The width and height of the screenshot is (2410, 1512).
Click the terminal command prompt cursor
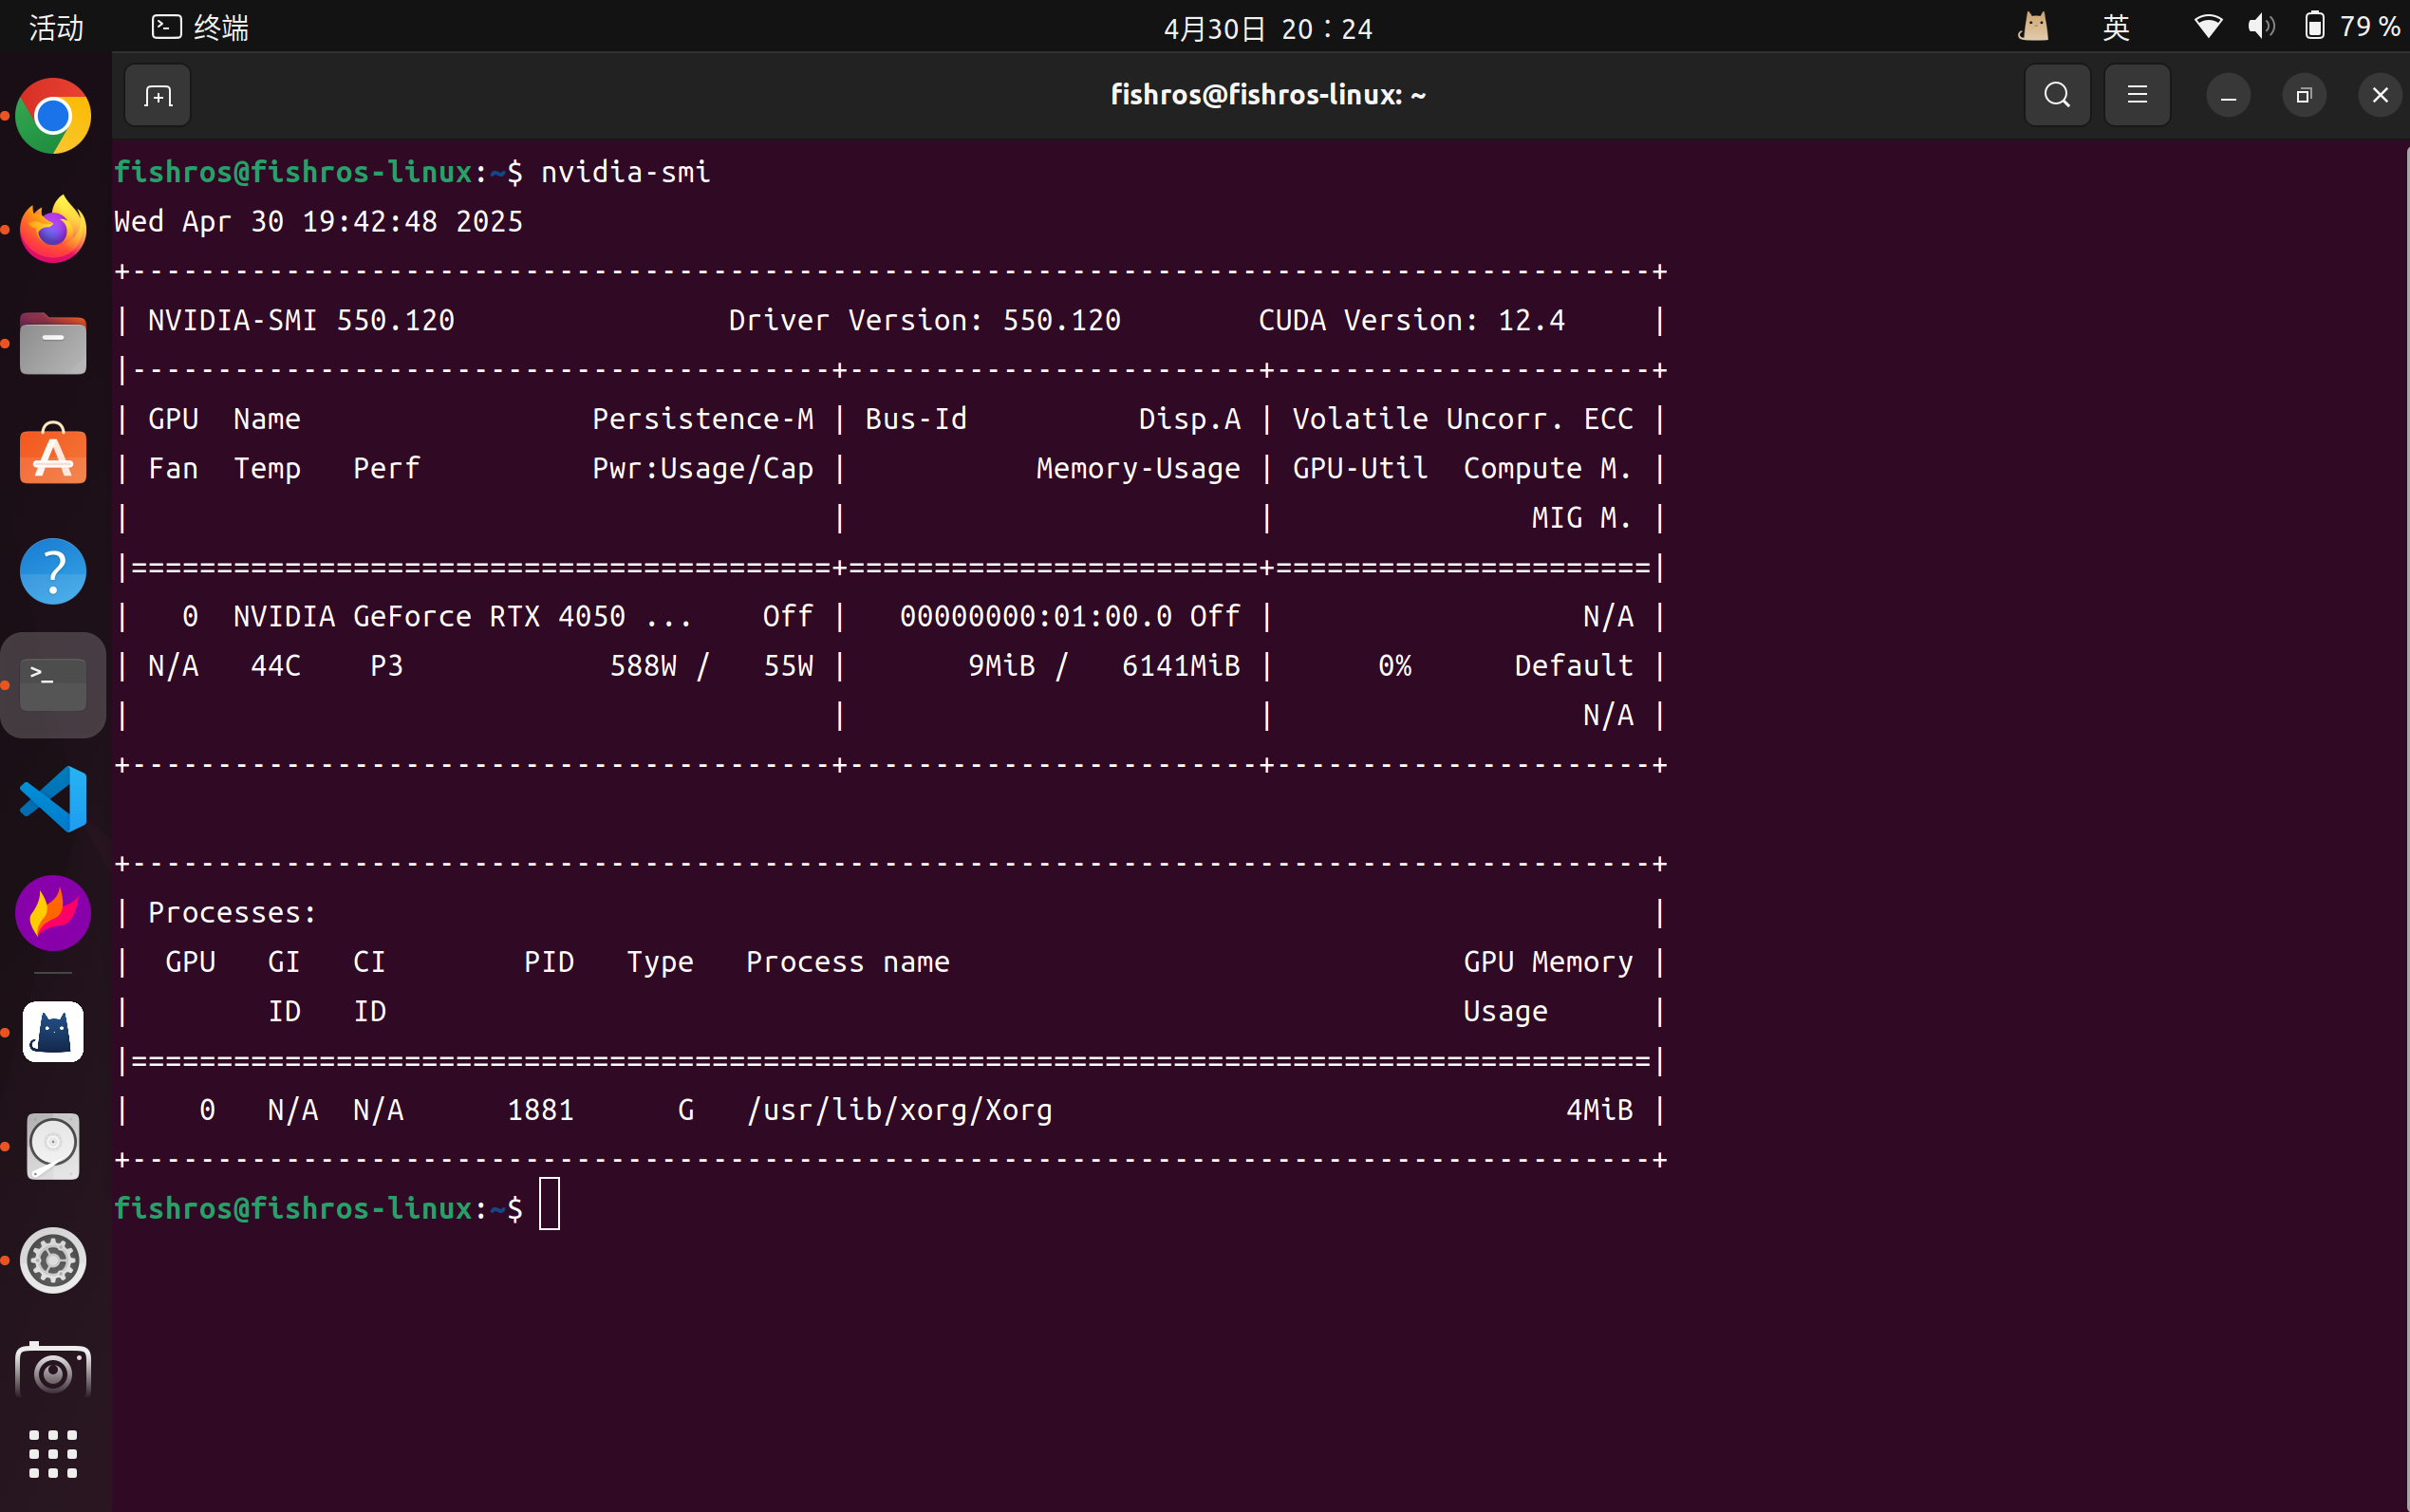549,1205
